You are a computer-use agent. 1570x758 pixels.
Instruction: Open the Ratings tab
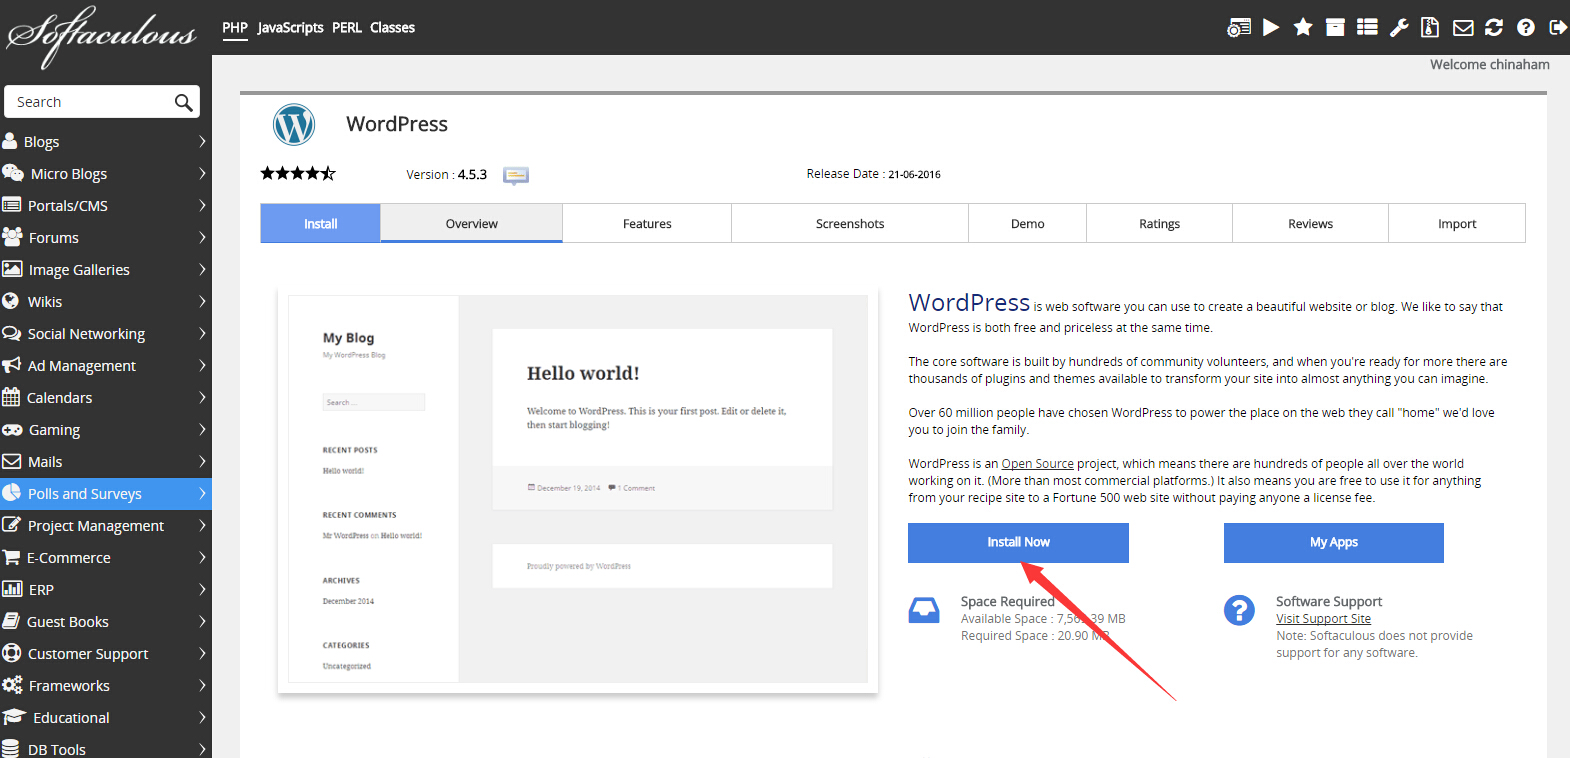click(x=1160, y=223)
